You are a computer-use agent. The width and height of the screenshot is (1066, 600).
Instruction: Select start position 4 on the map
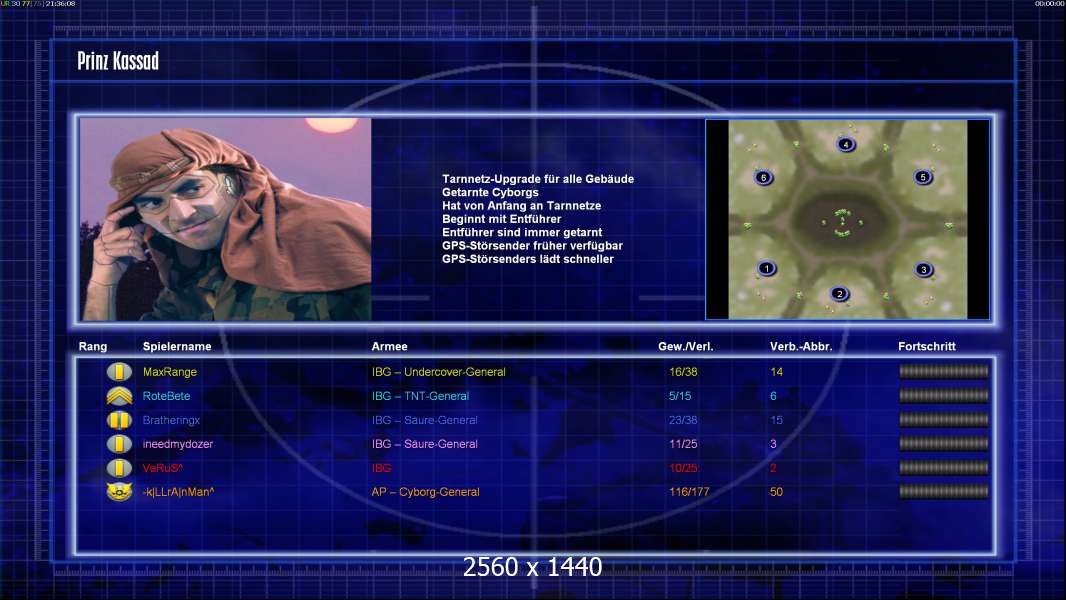point(846,144)
